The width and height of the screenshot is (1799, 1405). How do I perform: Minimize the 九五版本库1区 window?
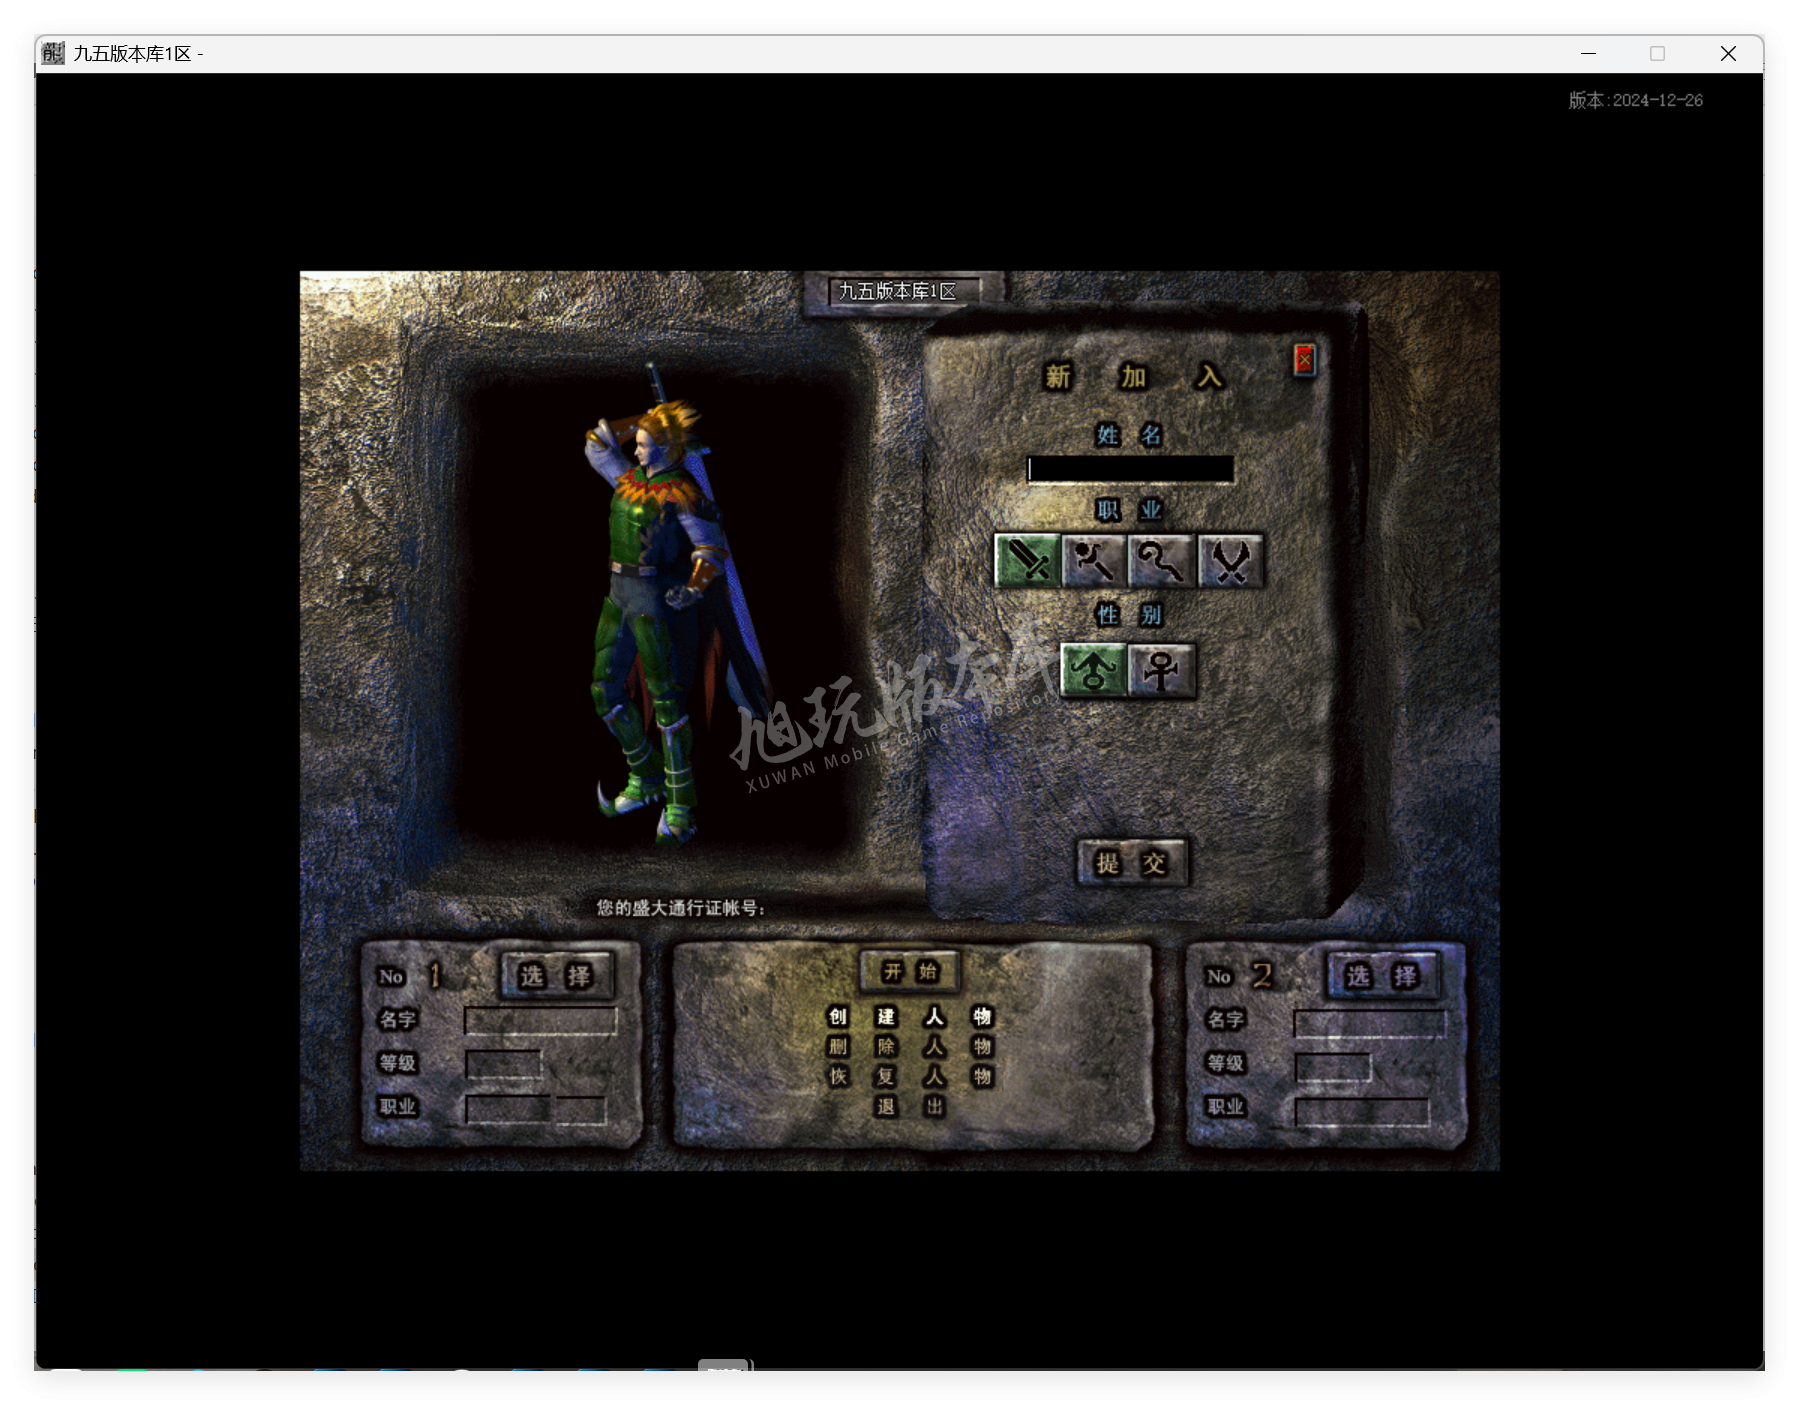tap(1588, 54)
